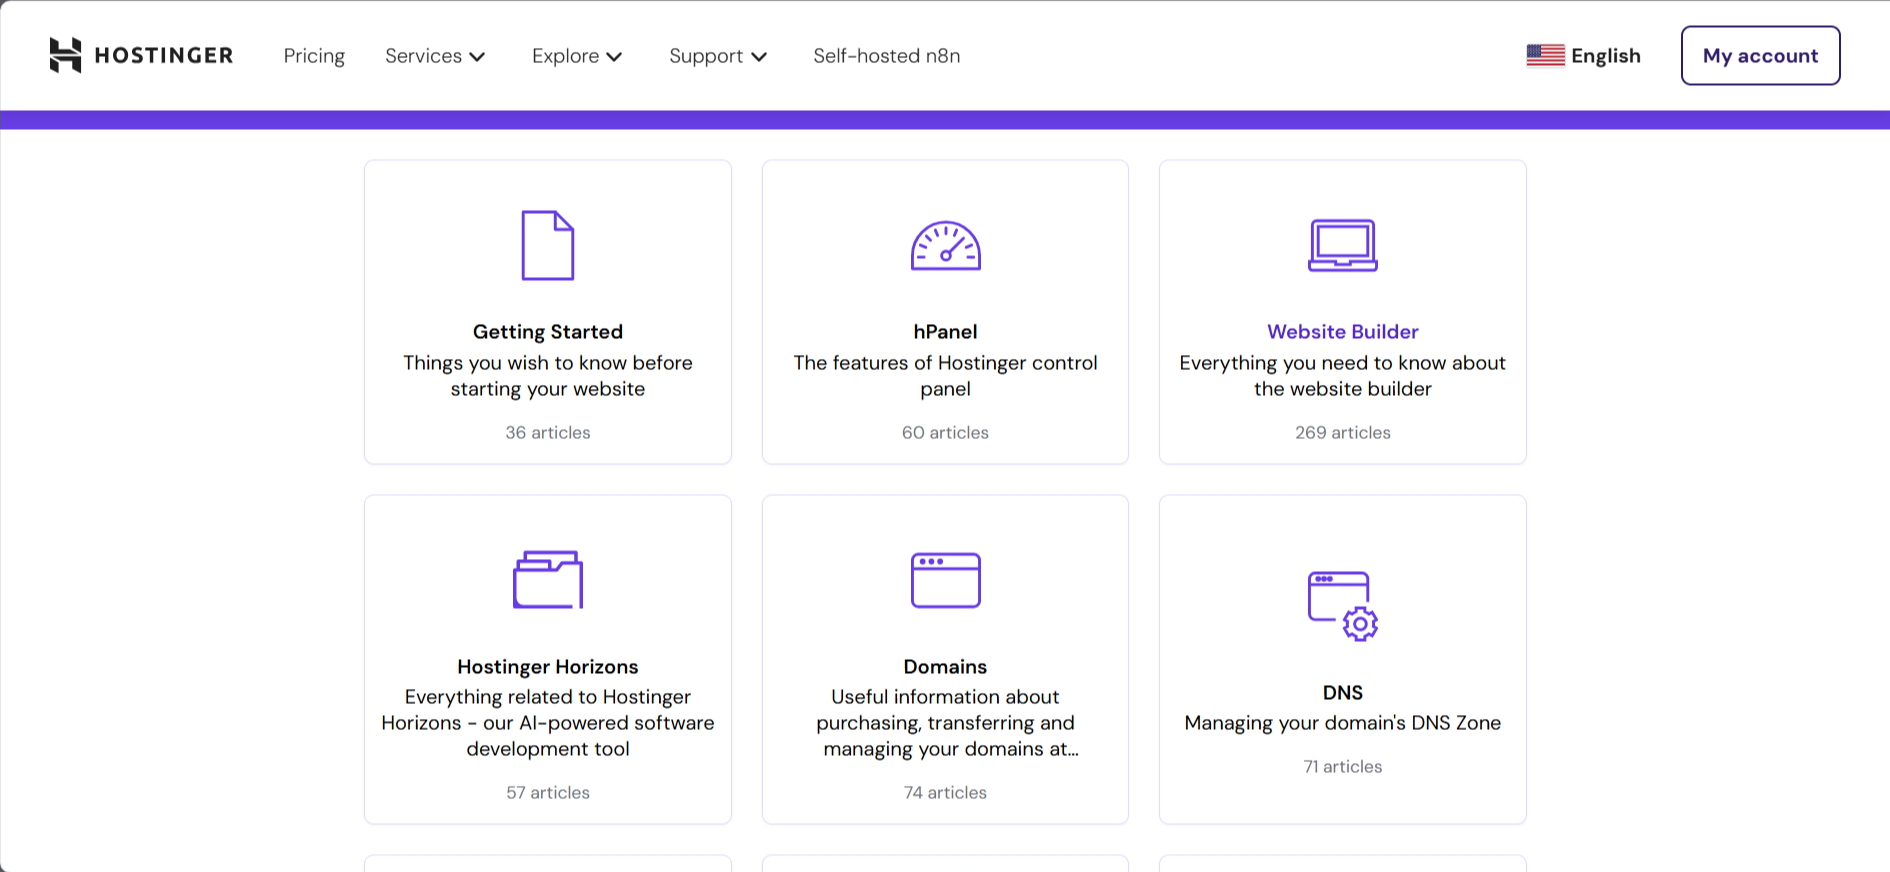Open the Domains category title
The image size is (1890, 872).
[945, 666]
